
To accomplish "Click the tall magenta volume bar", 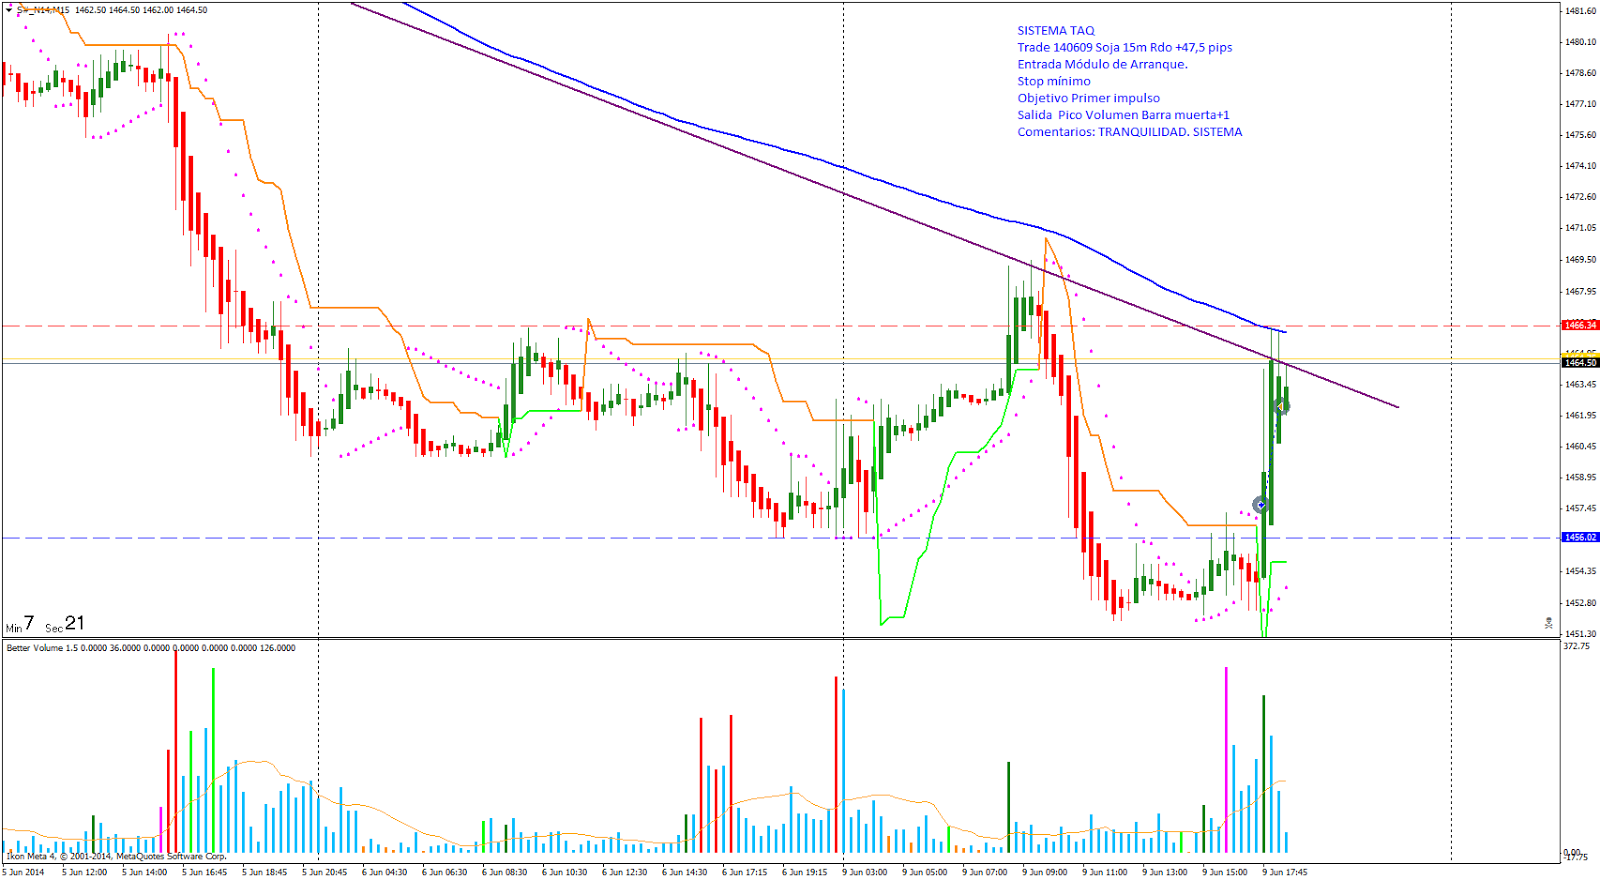I will (1226, 760).
